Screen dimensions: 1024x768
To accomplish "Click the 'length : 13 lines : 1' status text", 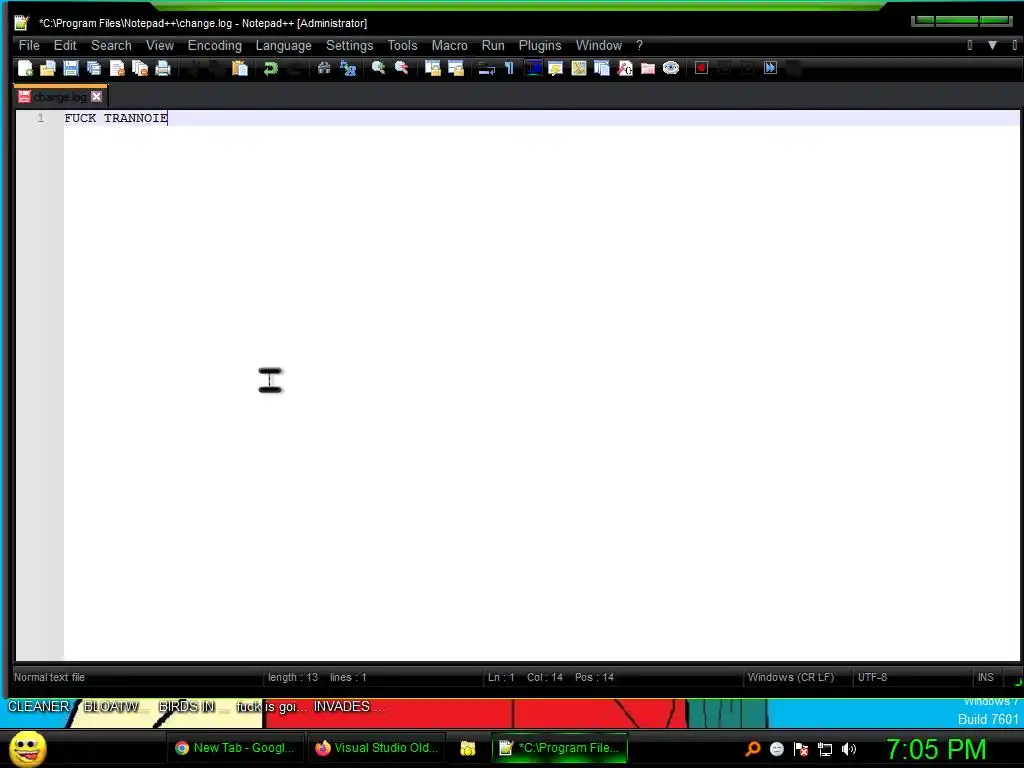I will coord(317,677).
